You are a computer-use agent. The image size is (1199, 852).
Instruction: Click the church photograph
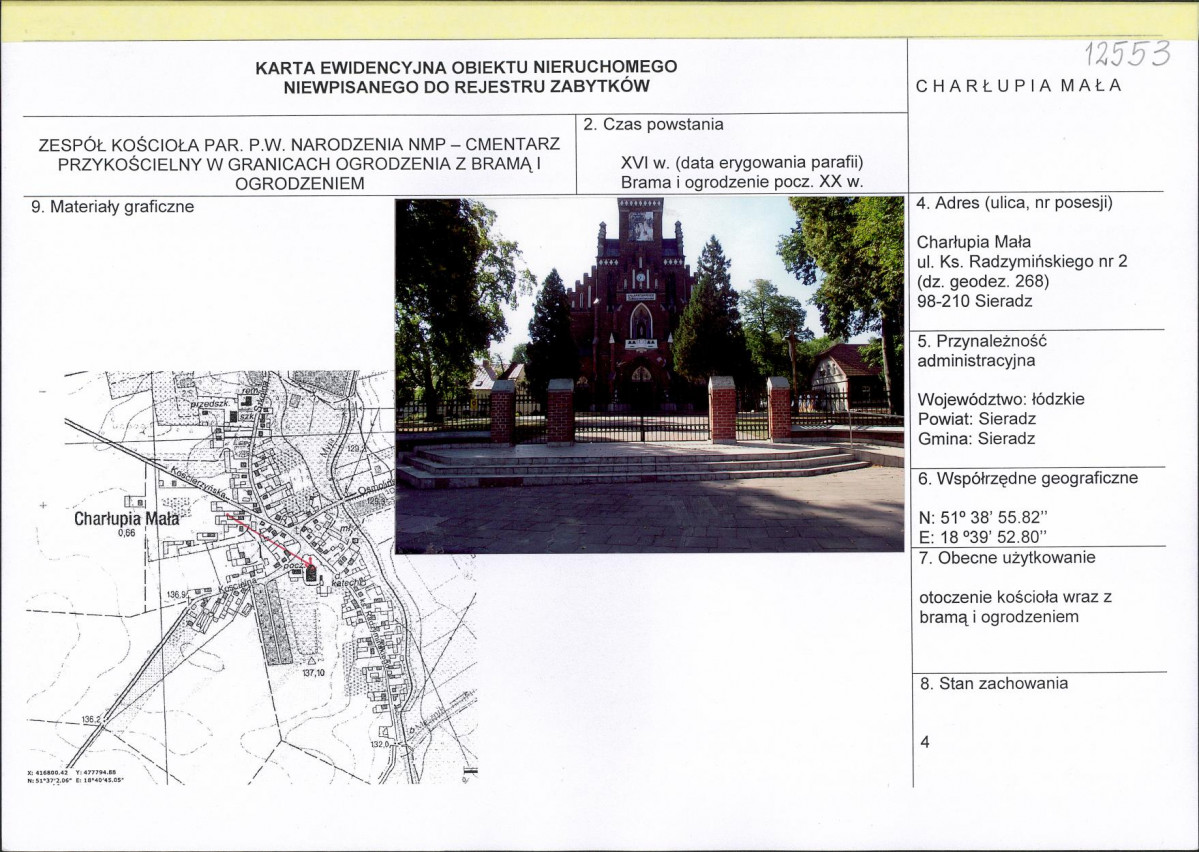(649, 375)
